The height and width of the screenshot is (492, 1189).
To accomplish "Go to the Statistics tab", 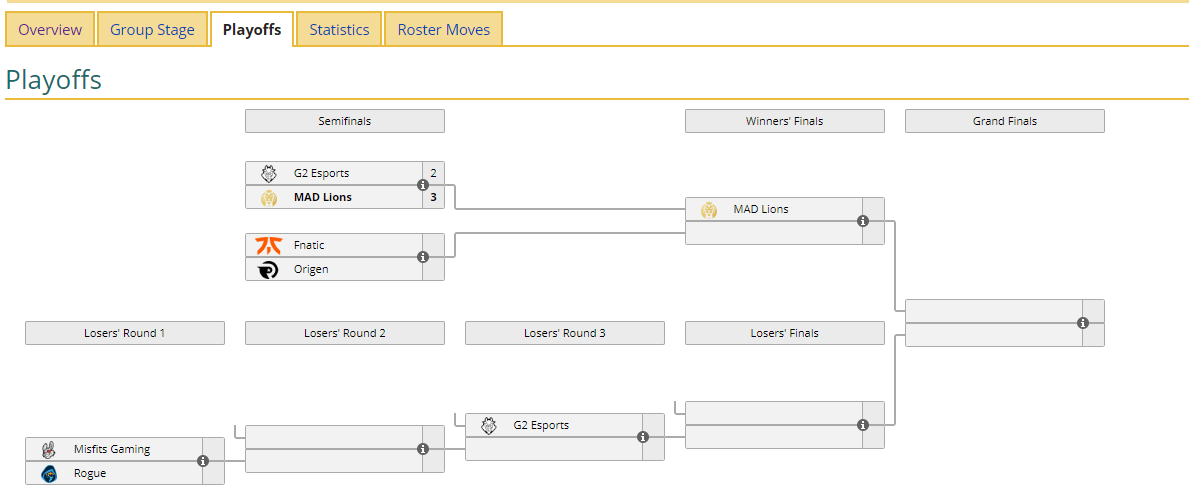I will 339,30.
